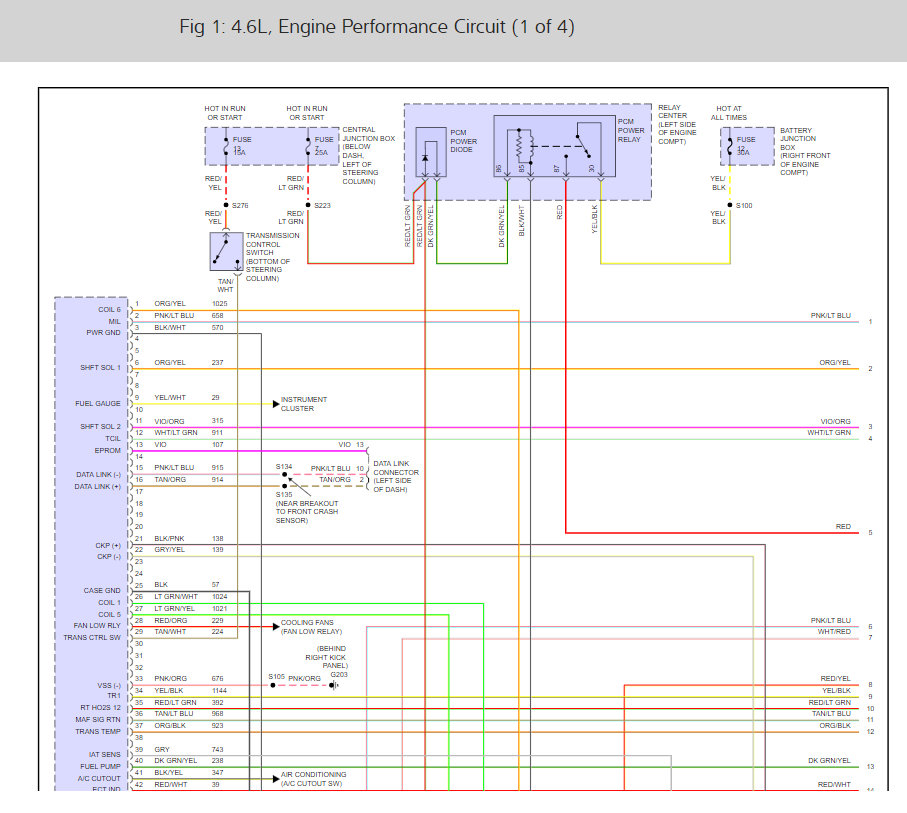Click the 'PCM POWER DIODE' label

(464, 141)
